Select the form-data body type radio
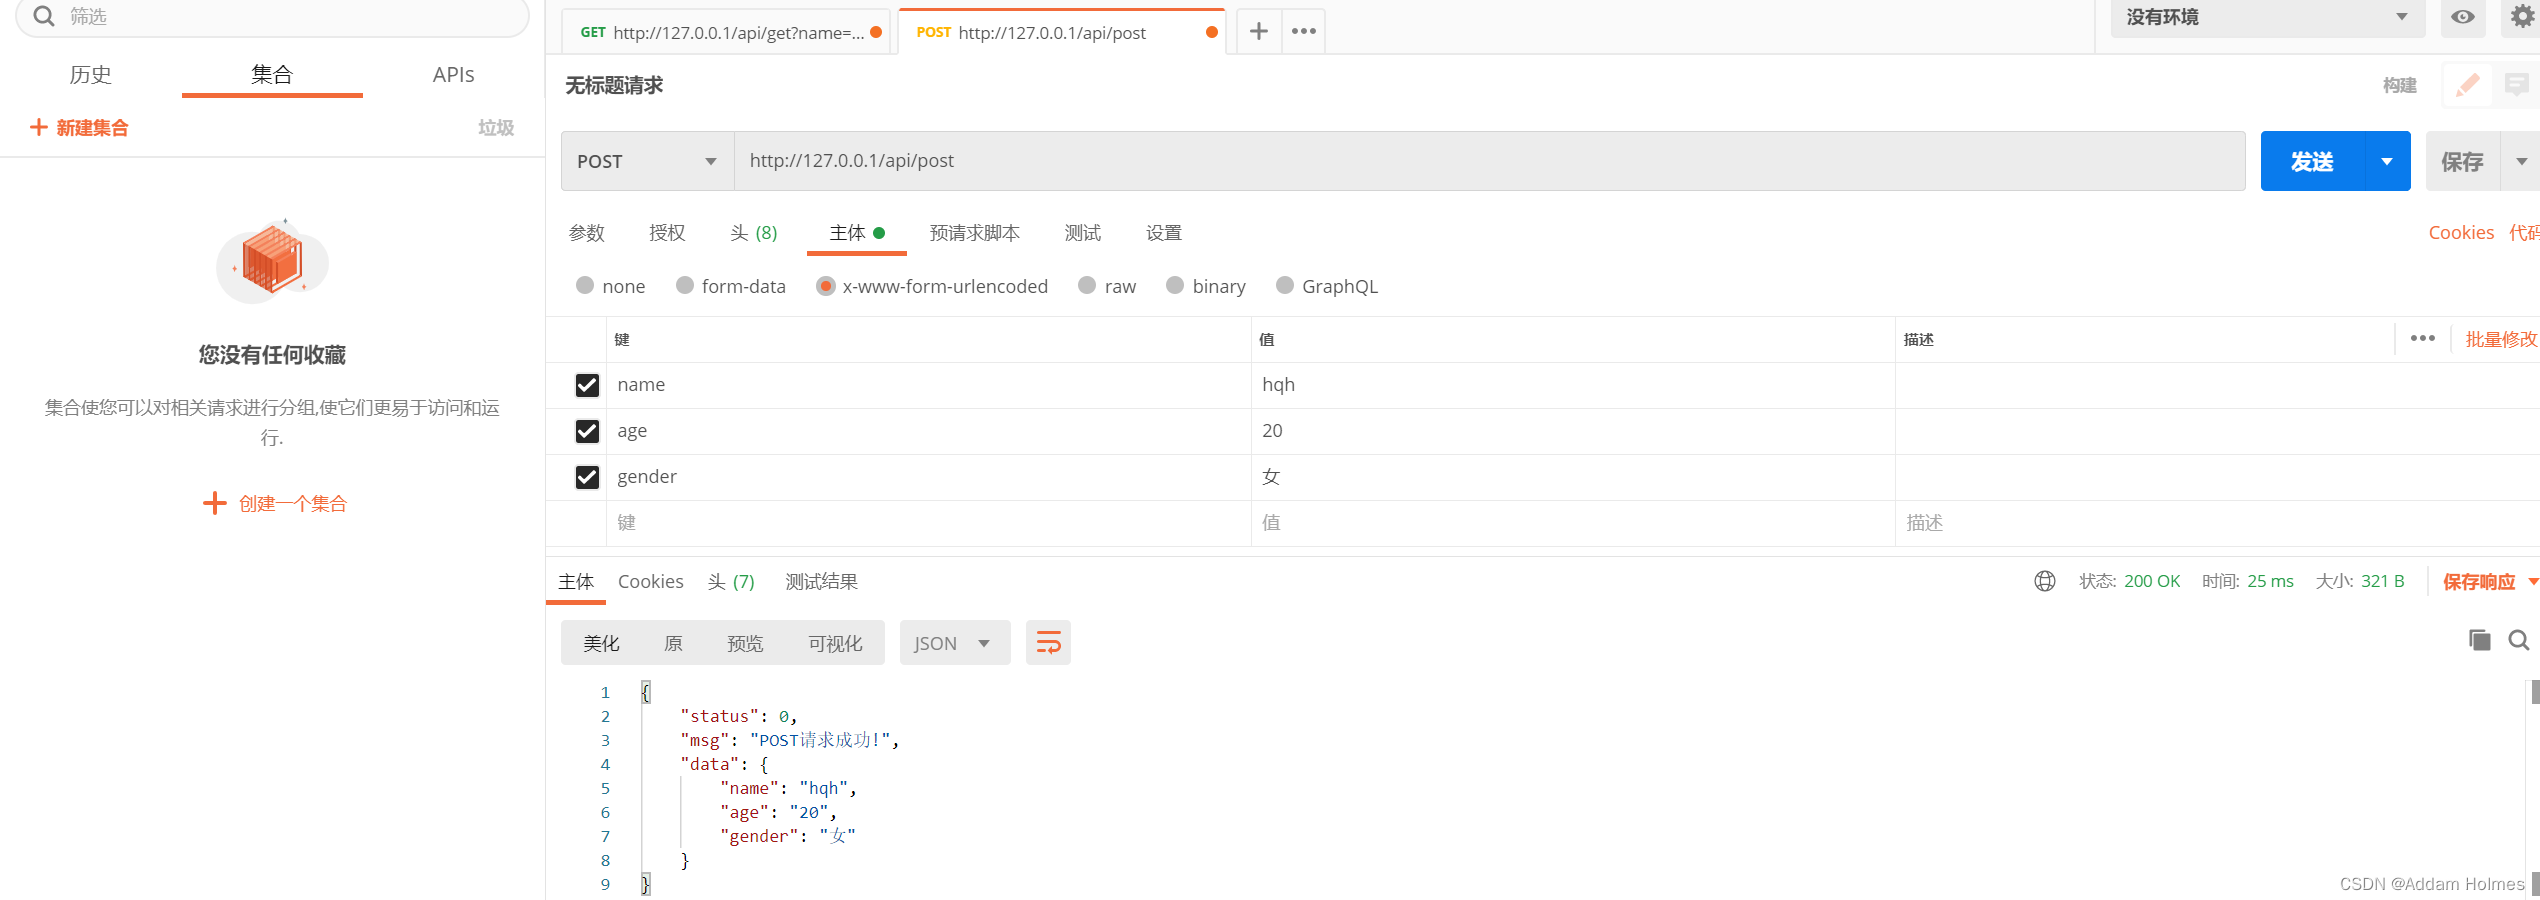 [x=685, y=285]
